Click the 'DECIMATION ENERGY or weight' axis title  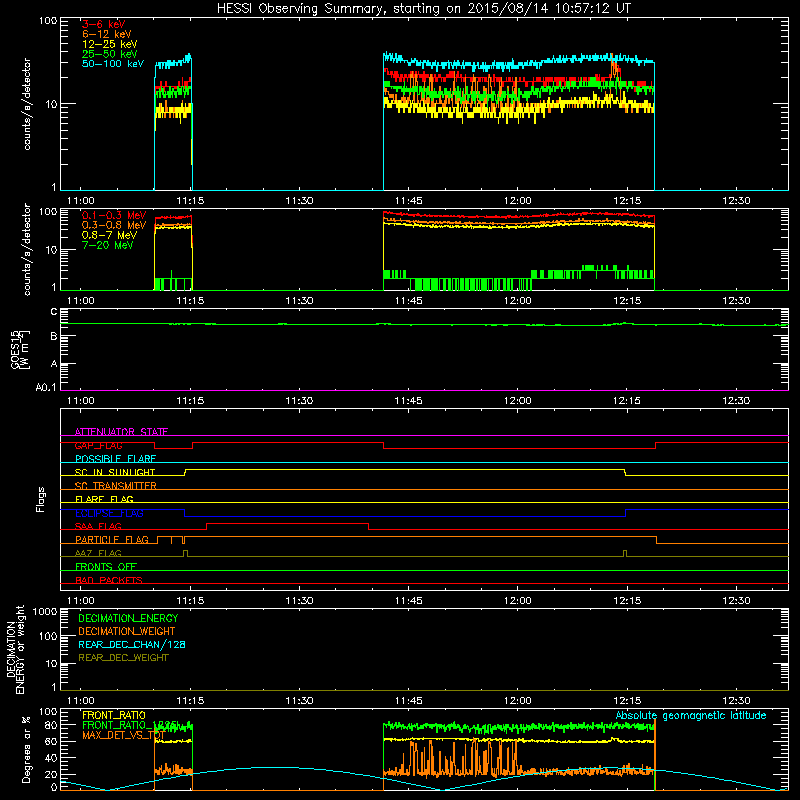[x=15, y=649]
